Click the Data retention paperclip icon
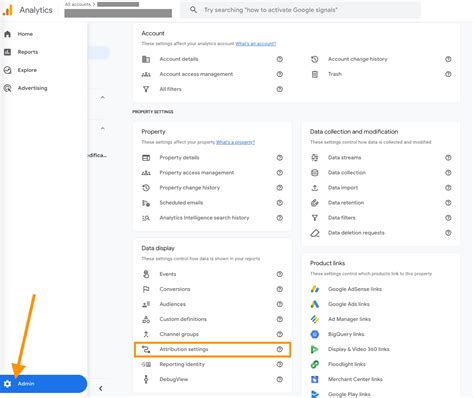The width and height of the screenshot is (474, 398). (x=315, y=203)
